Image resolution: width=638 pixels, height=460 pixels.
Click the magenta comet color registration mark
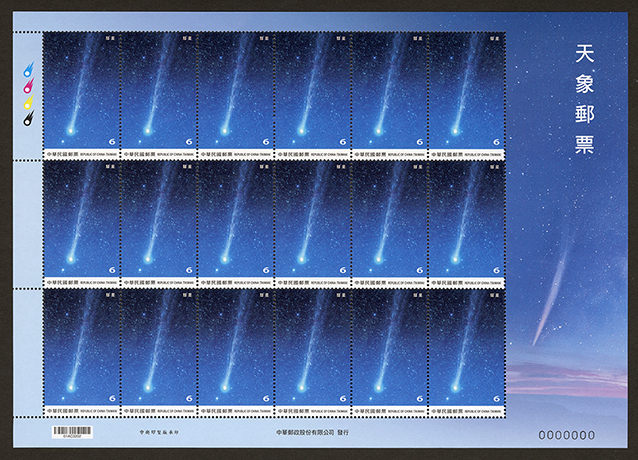coord(28,86)
